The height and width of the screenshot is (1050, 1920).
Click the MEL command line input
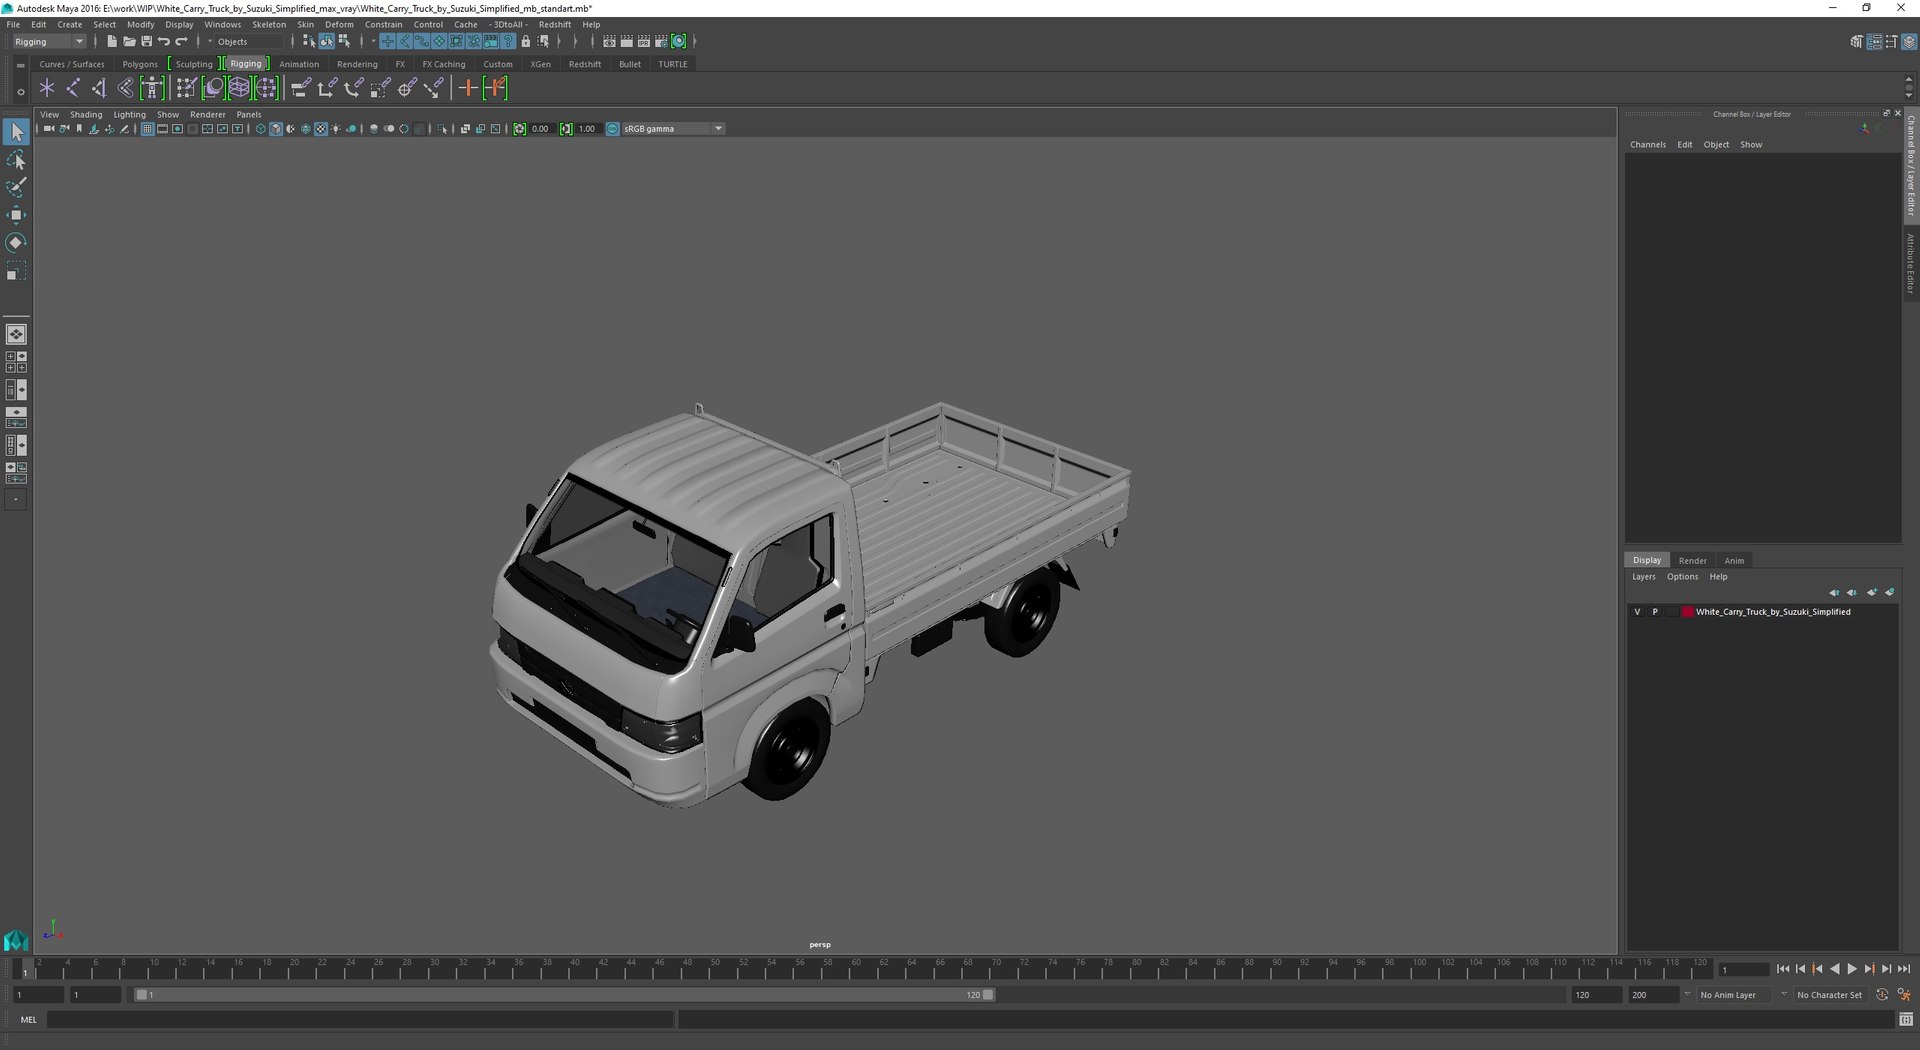click(x=360, y=1020)
